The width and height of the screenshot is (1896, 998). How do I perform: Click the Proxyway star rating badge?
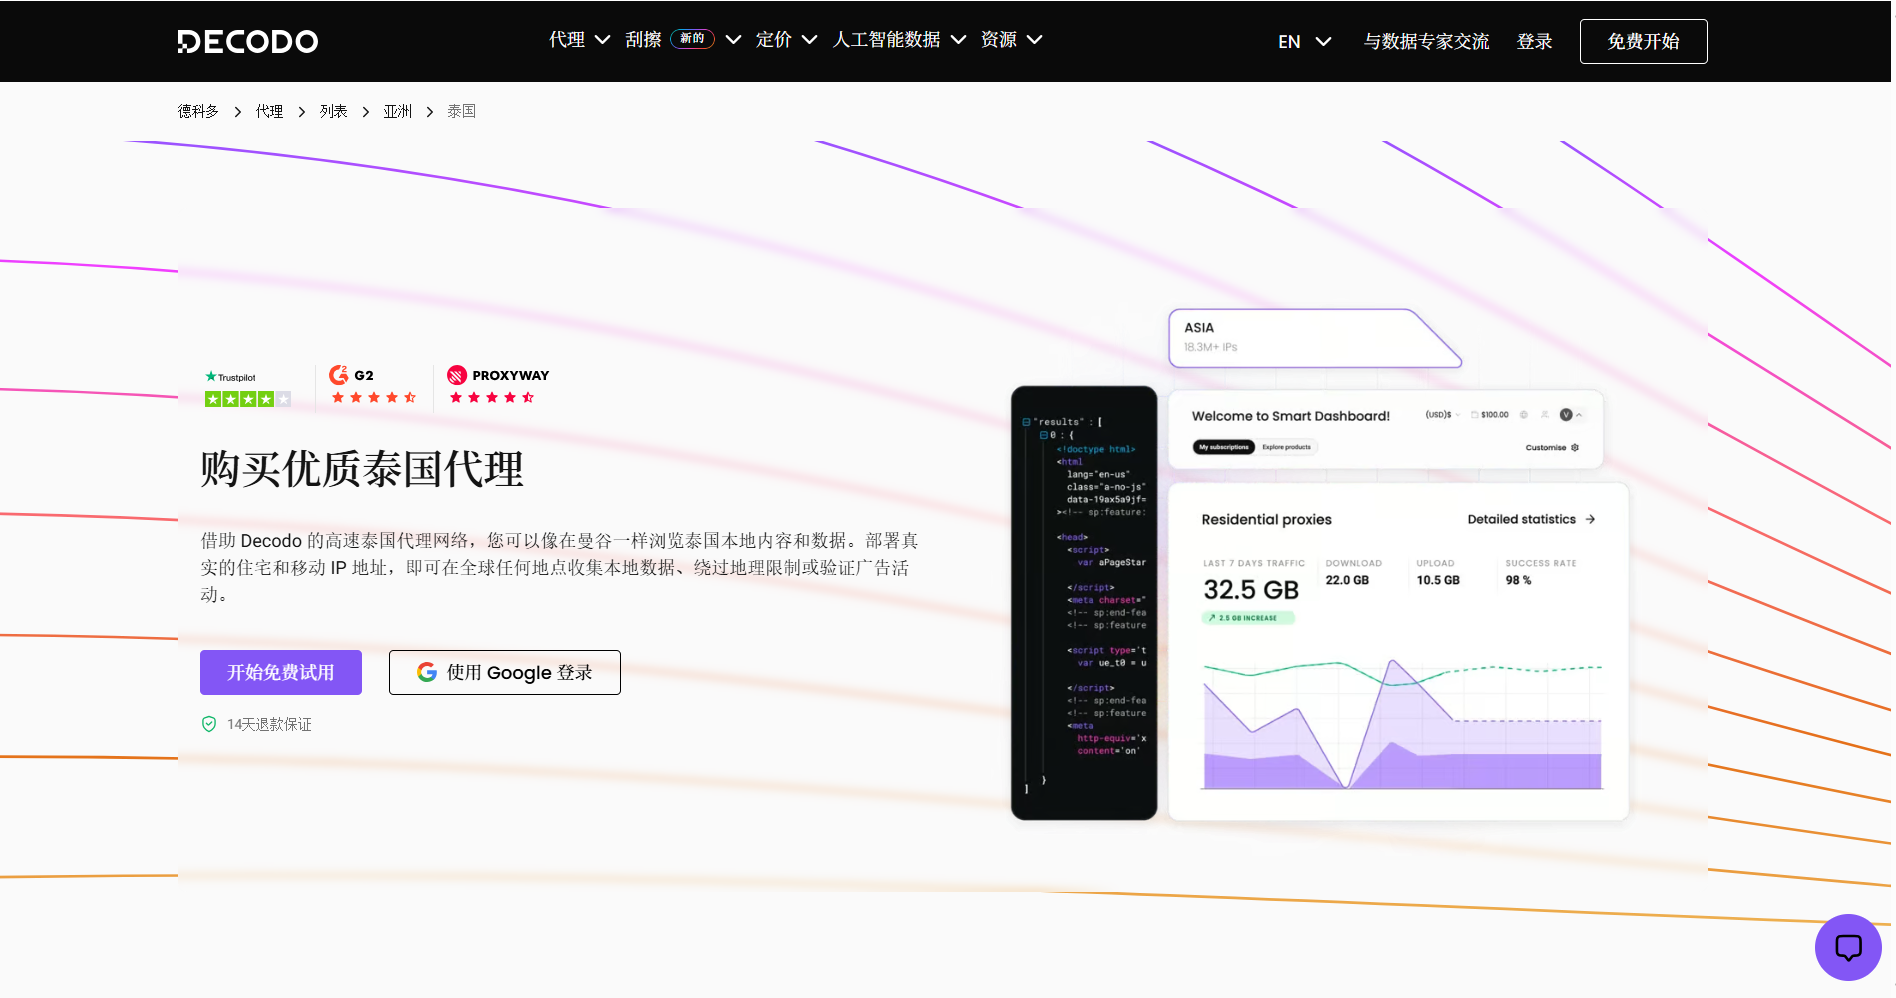[498, 386]
